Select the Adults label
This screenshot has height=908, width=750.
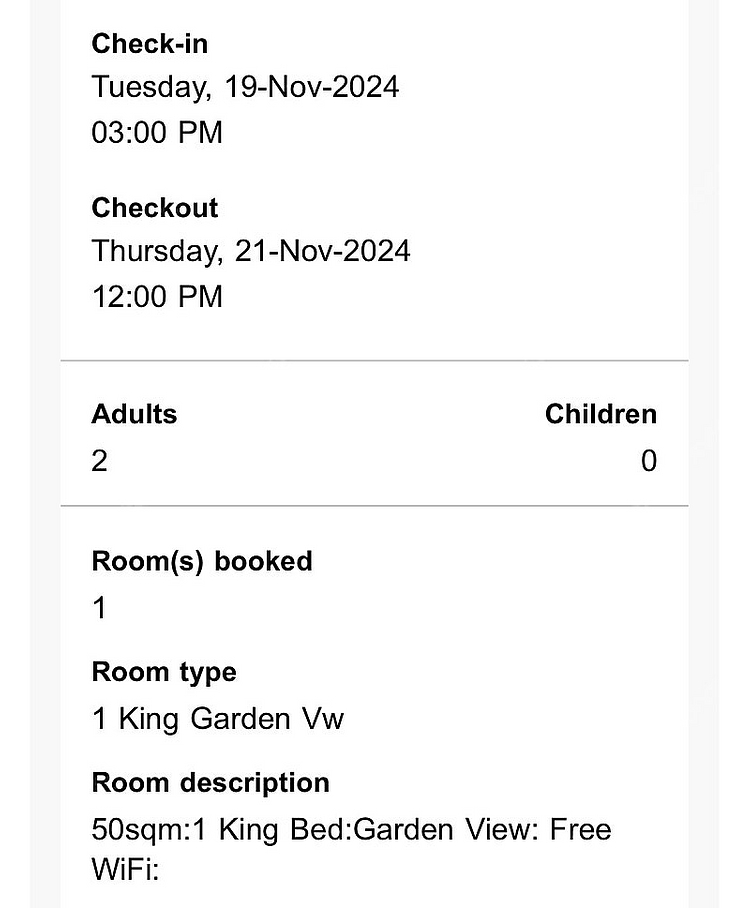tap(134, 414)
